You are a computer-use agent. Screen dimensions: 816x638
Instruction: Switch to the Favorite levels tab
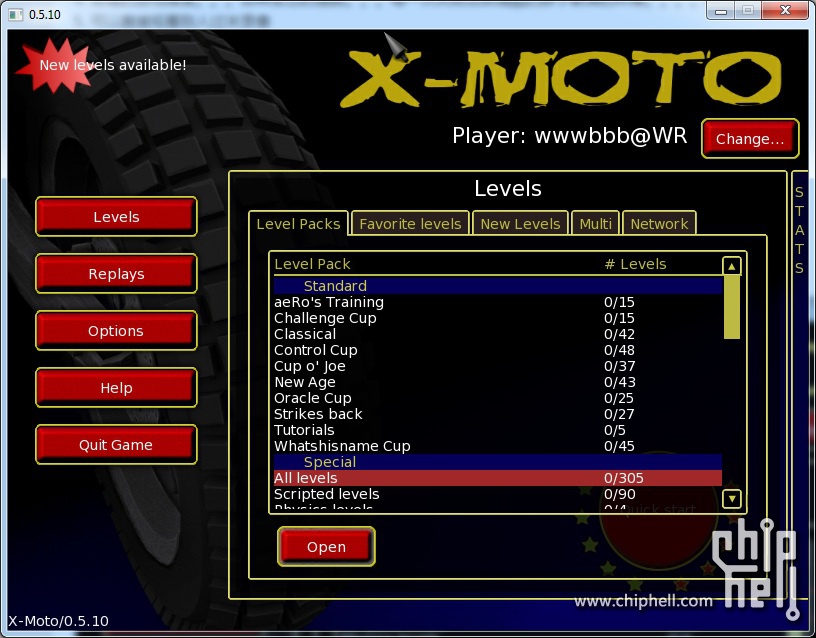410,224
